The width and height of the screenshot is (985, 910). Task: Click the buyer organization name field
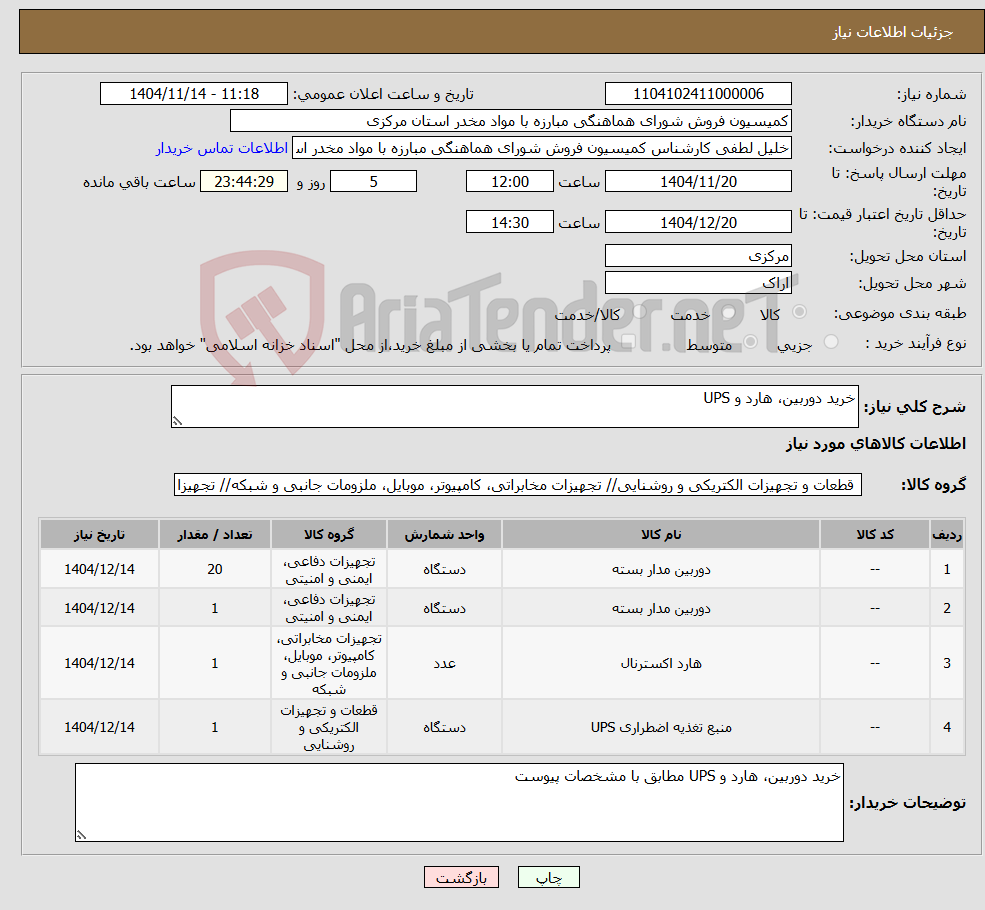click(511, 121)
